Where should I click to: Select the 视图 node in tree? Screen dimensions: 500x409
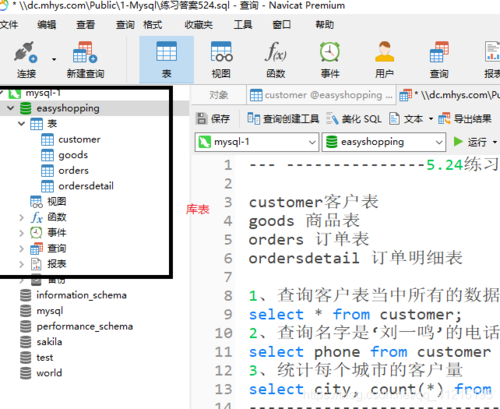(x=56, y=201)
